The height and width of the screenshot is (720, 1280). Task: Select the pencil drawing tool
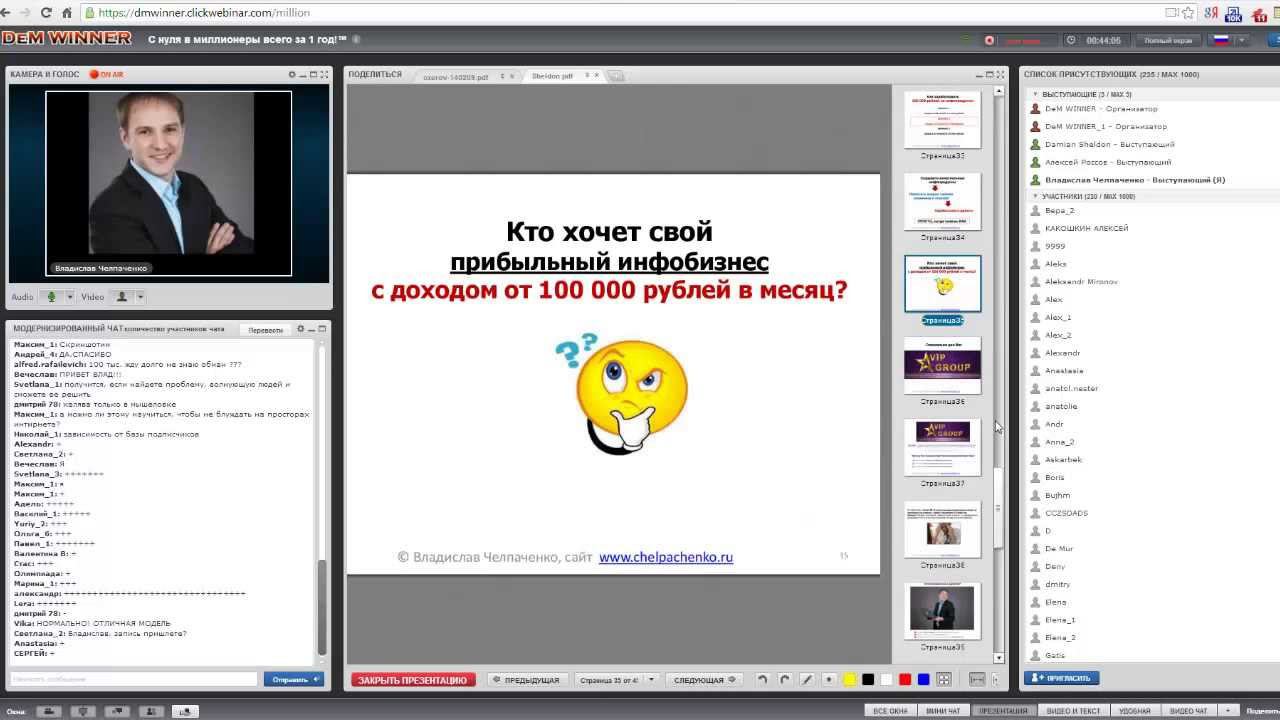pos(808,680)
